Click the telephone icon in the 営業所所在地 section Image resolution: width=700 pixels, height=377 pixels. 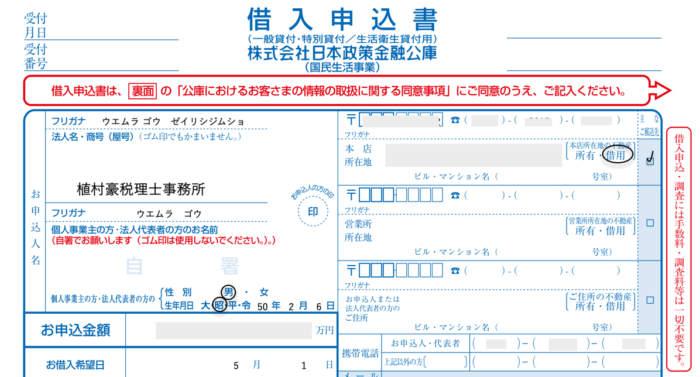455,195
